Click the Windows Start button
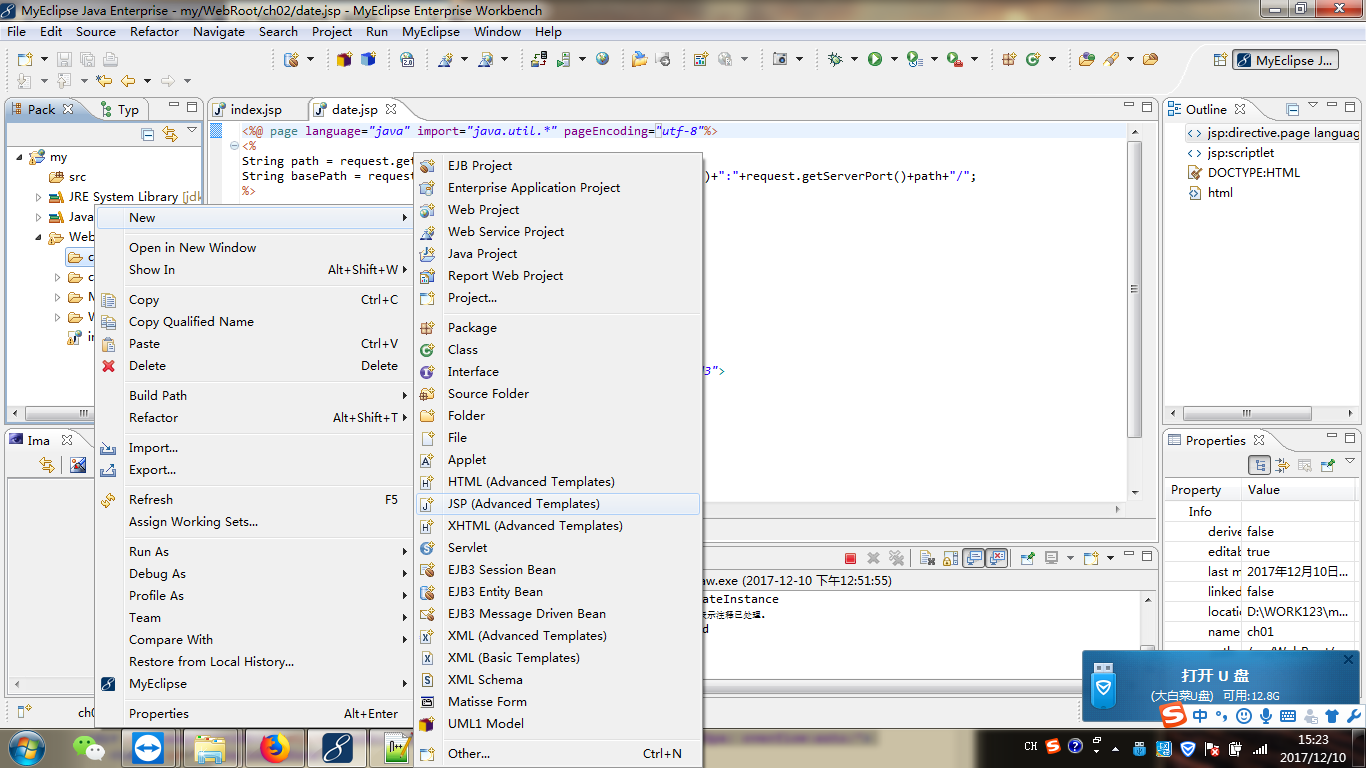Screen dimensions: 1366x768 click(x=26, y=748)
